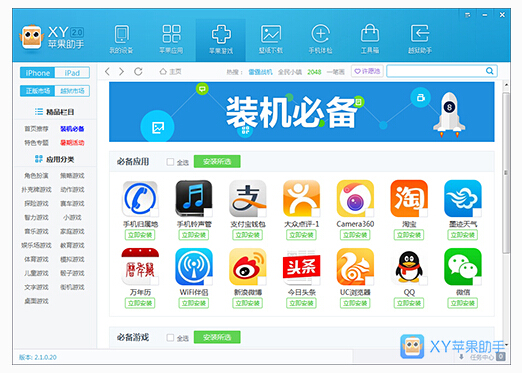This screenshot has height=373, width=522.
Task: Open the 许愿池 wishing pool button
Action: [x=367, y=71]
